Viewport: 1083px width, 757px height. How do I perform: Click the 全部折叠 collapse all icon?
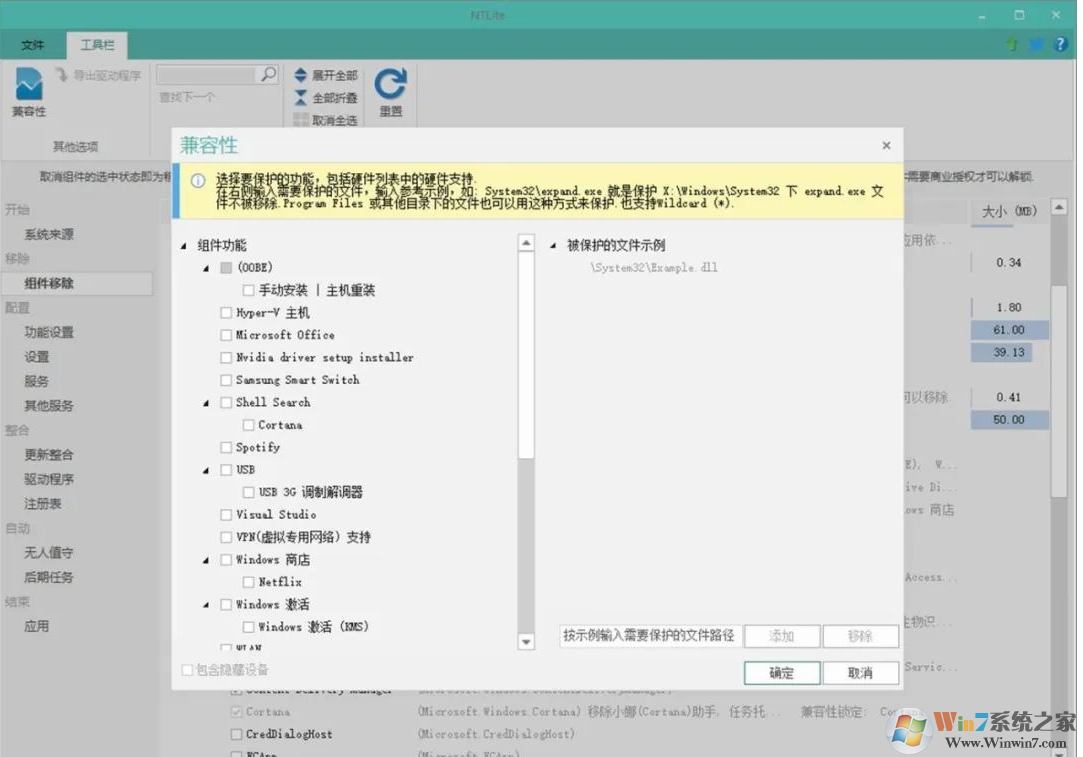coord(300,97)
